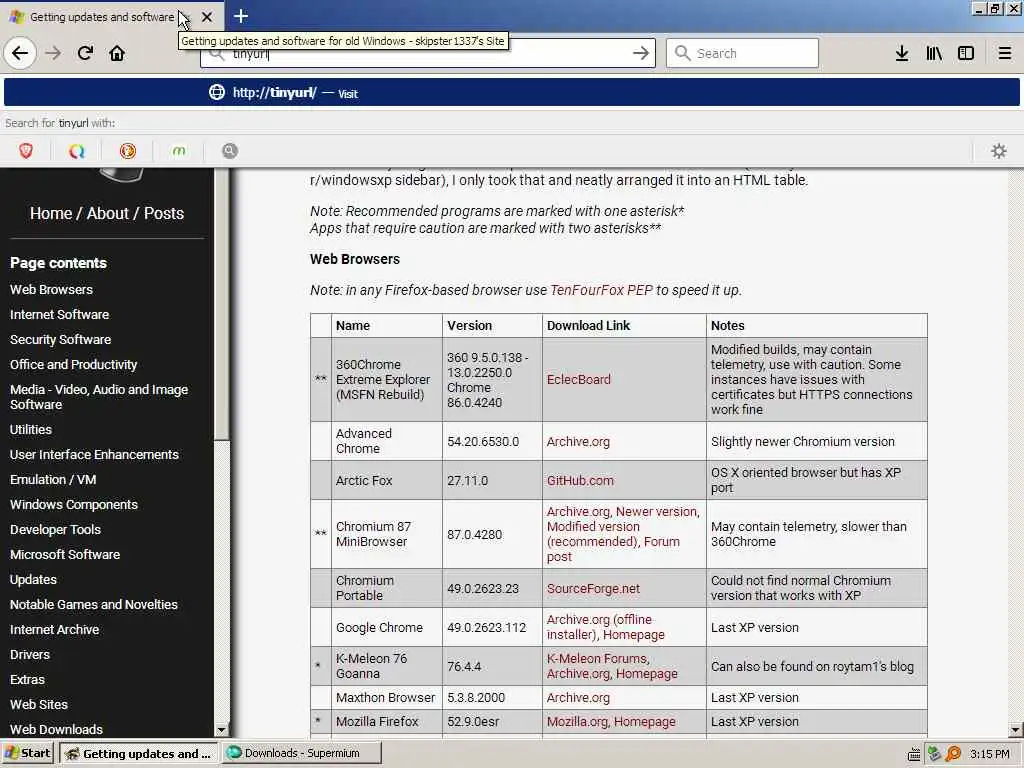
Task: Open the home page button
Action: click(117, 53)
